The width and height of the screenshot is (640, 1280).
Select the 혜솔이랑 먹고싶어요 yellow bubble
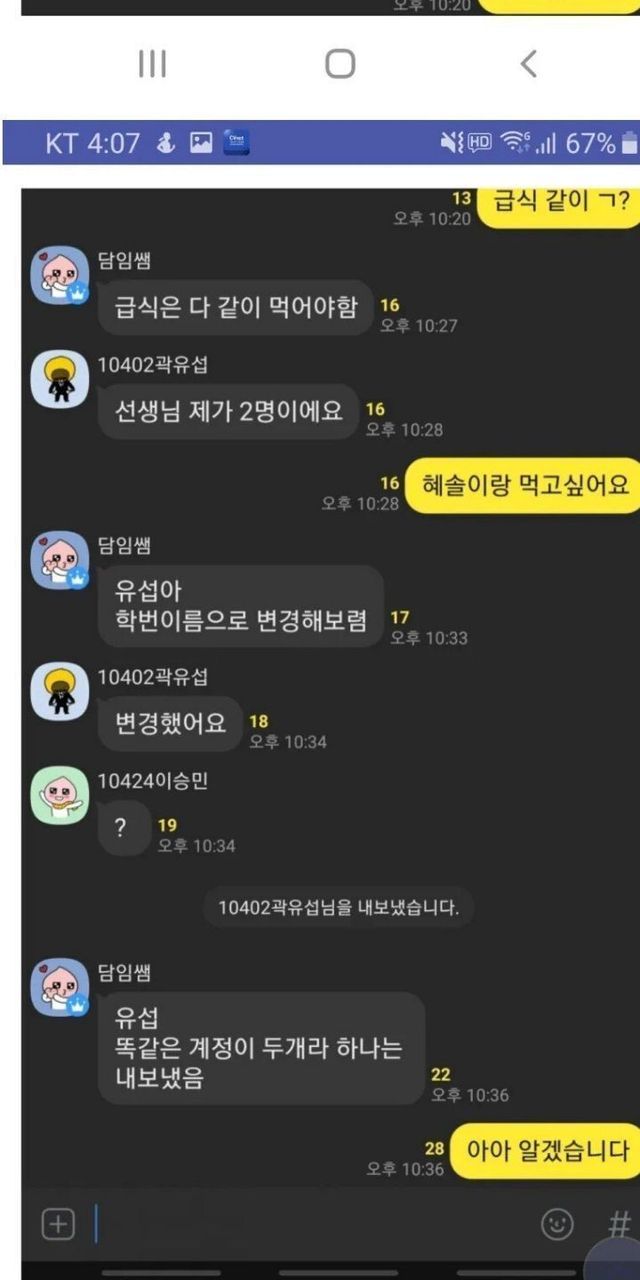pyautogui.click(x=524, y=486)
